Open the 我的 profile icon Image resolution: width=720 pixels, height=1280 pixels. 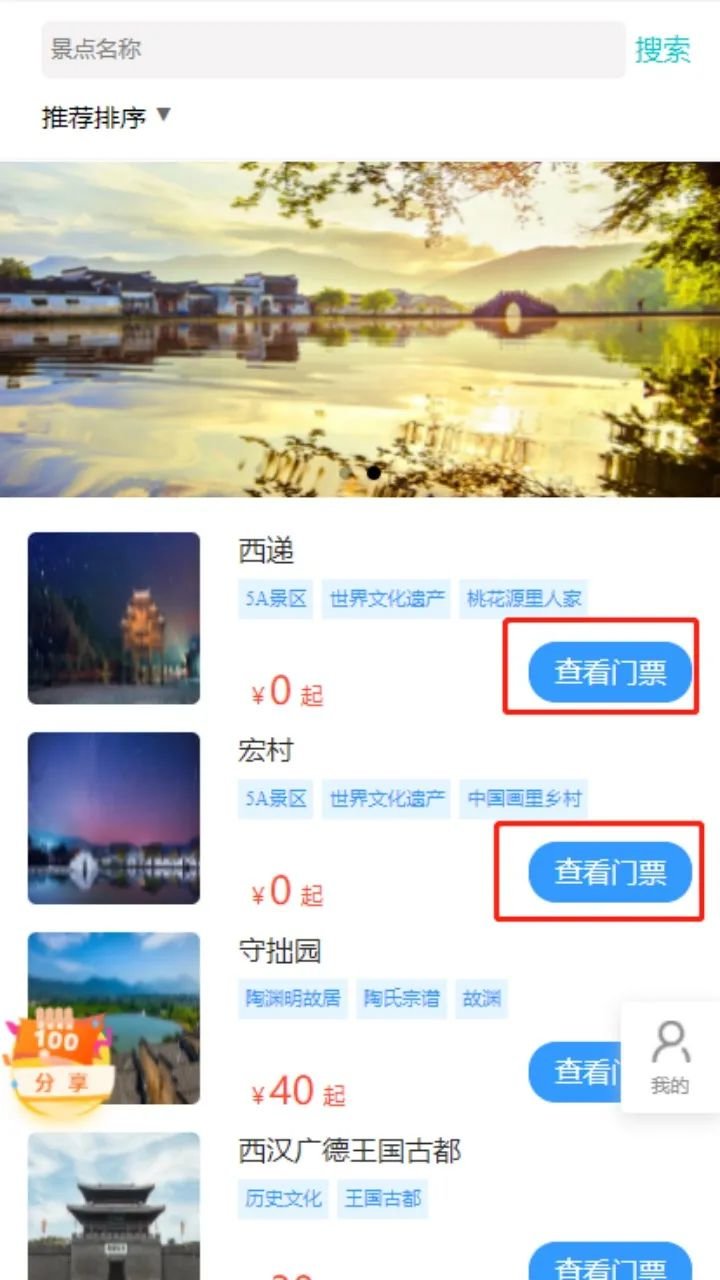(x=670, y=1057)
